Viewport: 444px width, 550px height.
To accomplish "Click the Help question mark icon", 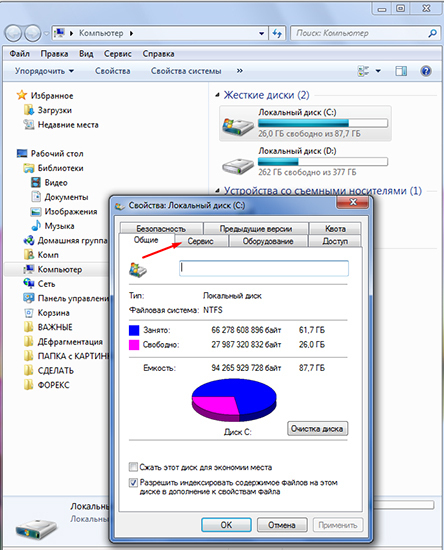I will (426, 71).
